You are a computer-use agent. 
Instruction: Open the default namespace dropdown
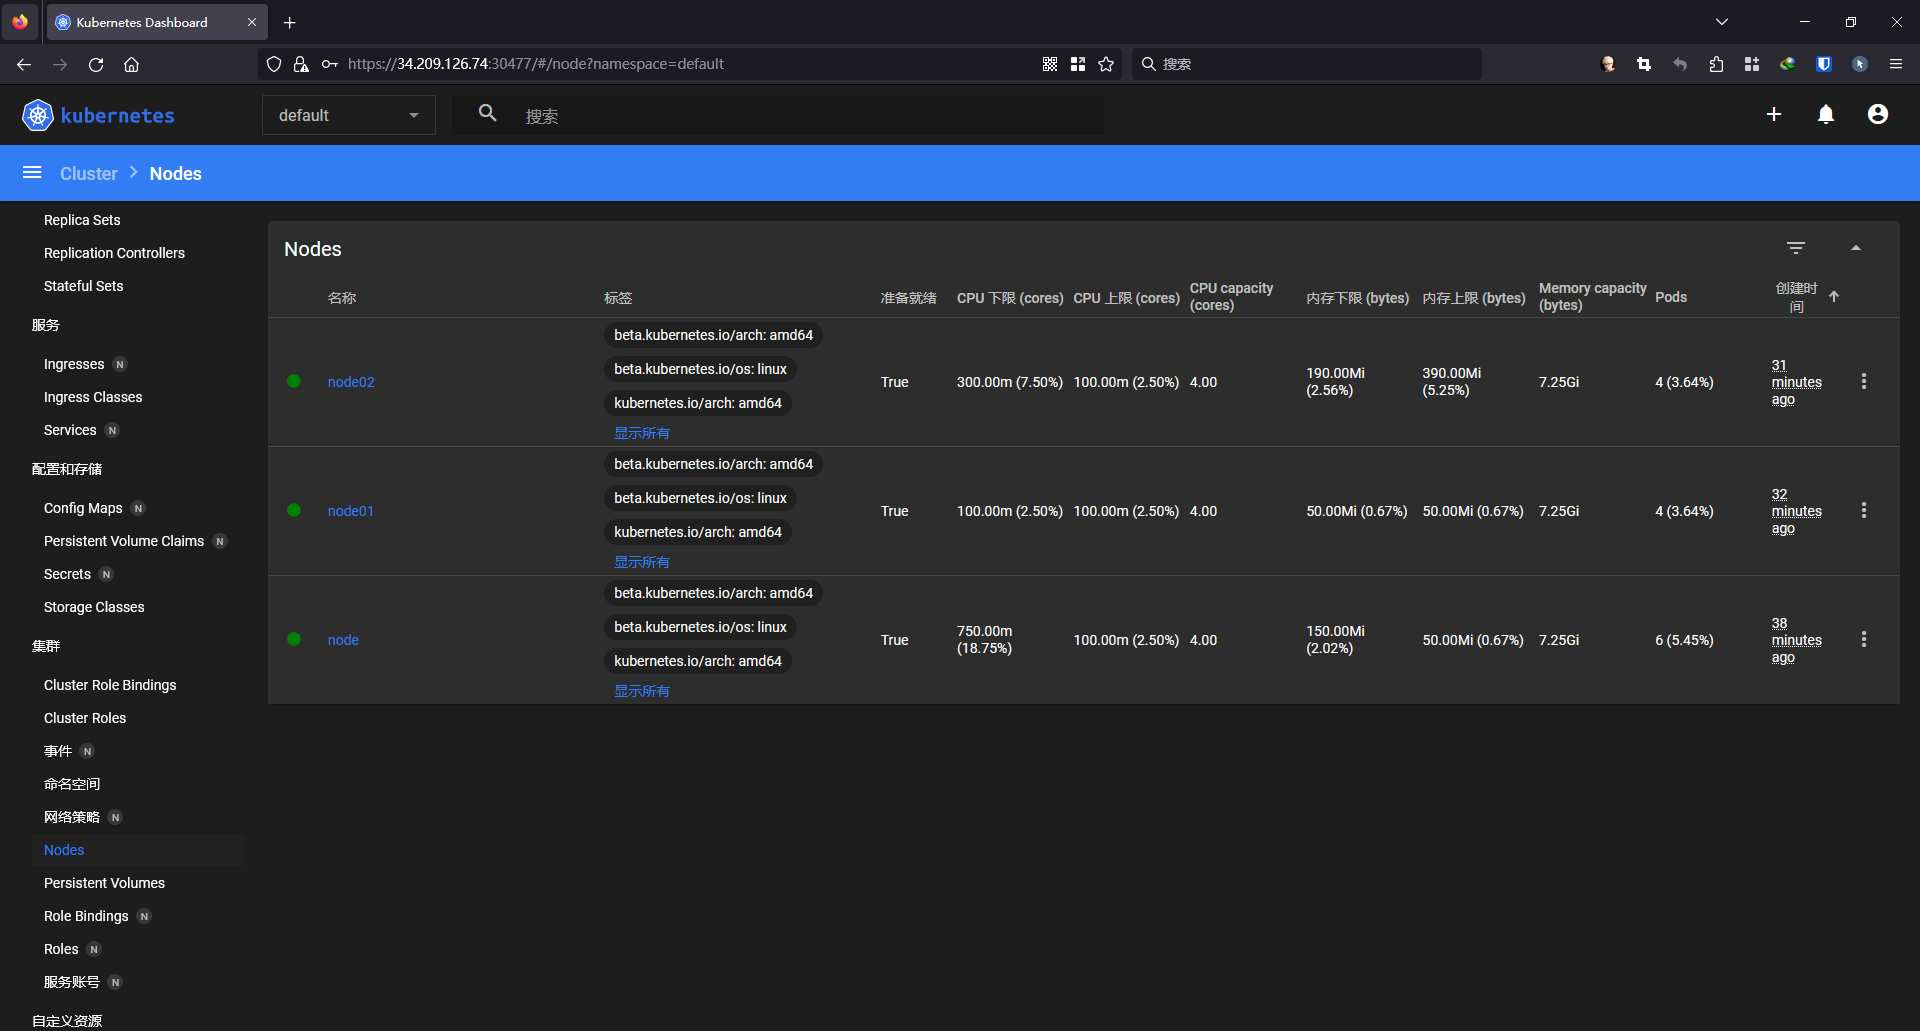point(349,115)
